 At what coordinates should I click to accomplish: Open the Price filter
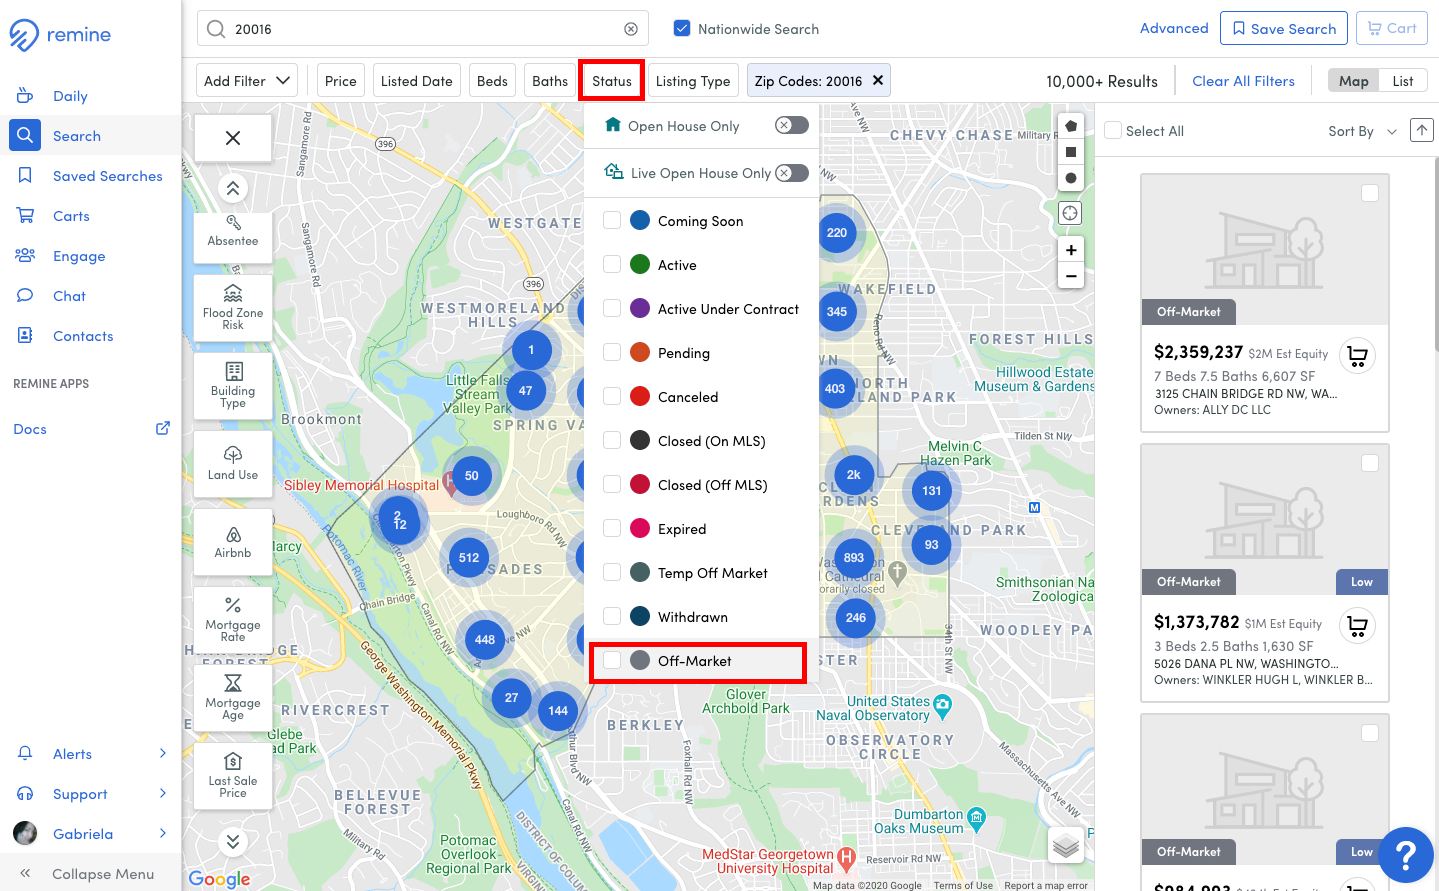pyautogui.click(x=340, y=80)
